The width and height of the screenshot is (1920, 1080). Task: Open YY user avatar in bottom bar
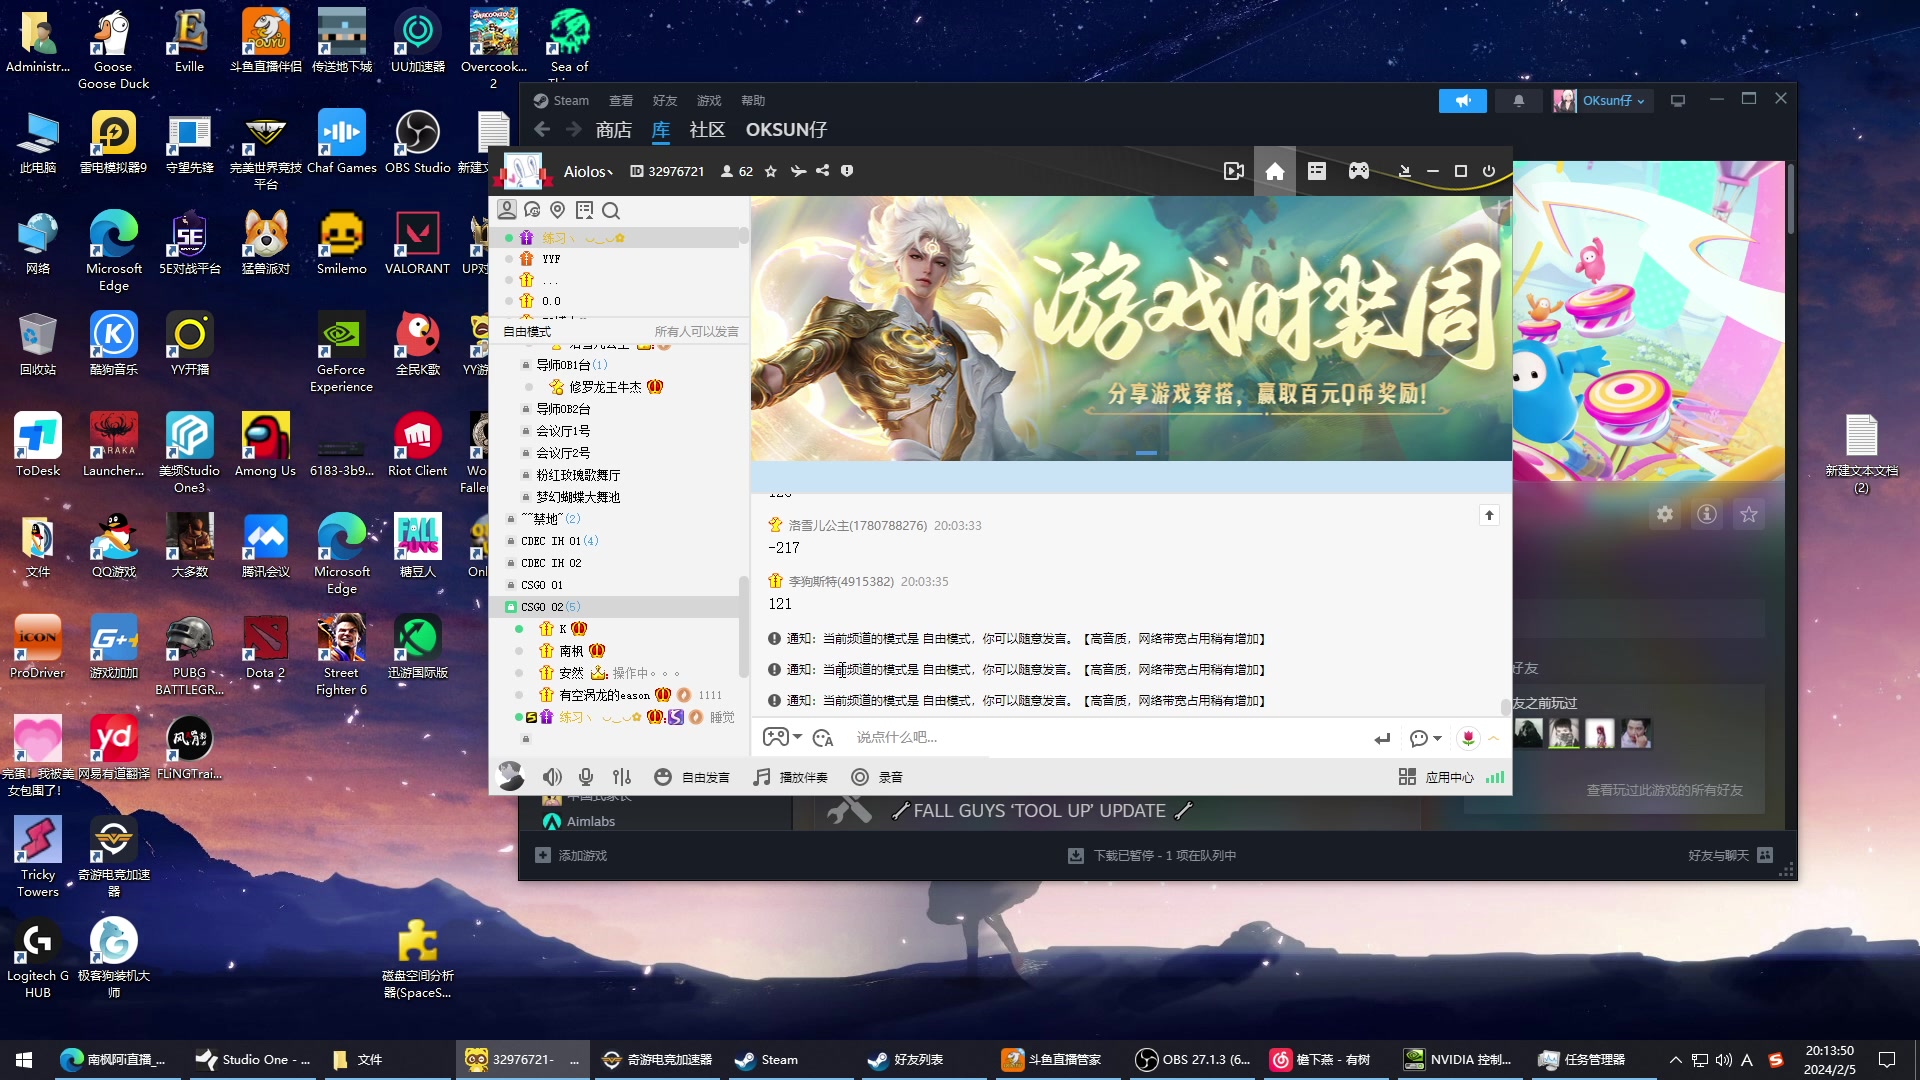pos(510,776)
